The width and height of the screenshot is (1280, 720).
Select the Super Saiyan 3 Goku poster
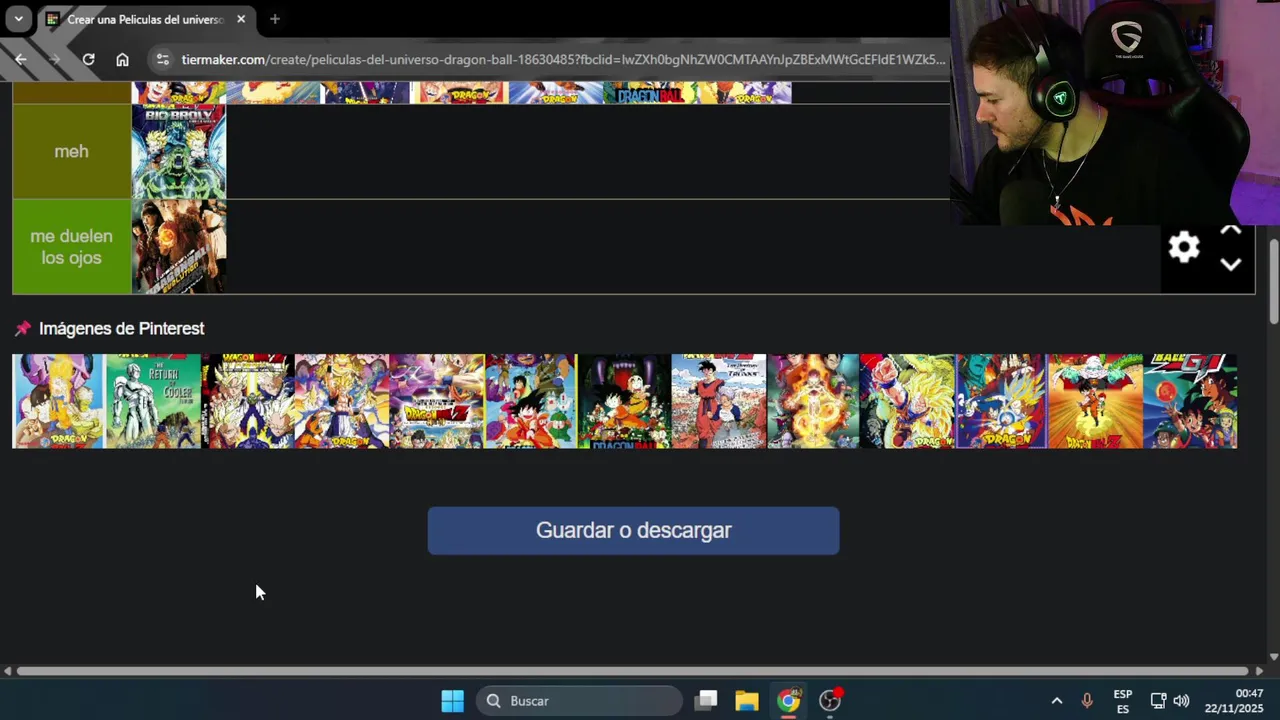point(907,401)
